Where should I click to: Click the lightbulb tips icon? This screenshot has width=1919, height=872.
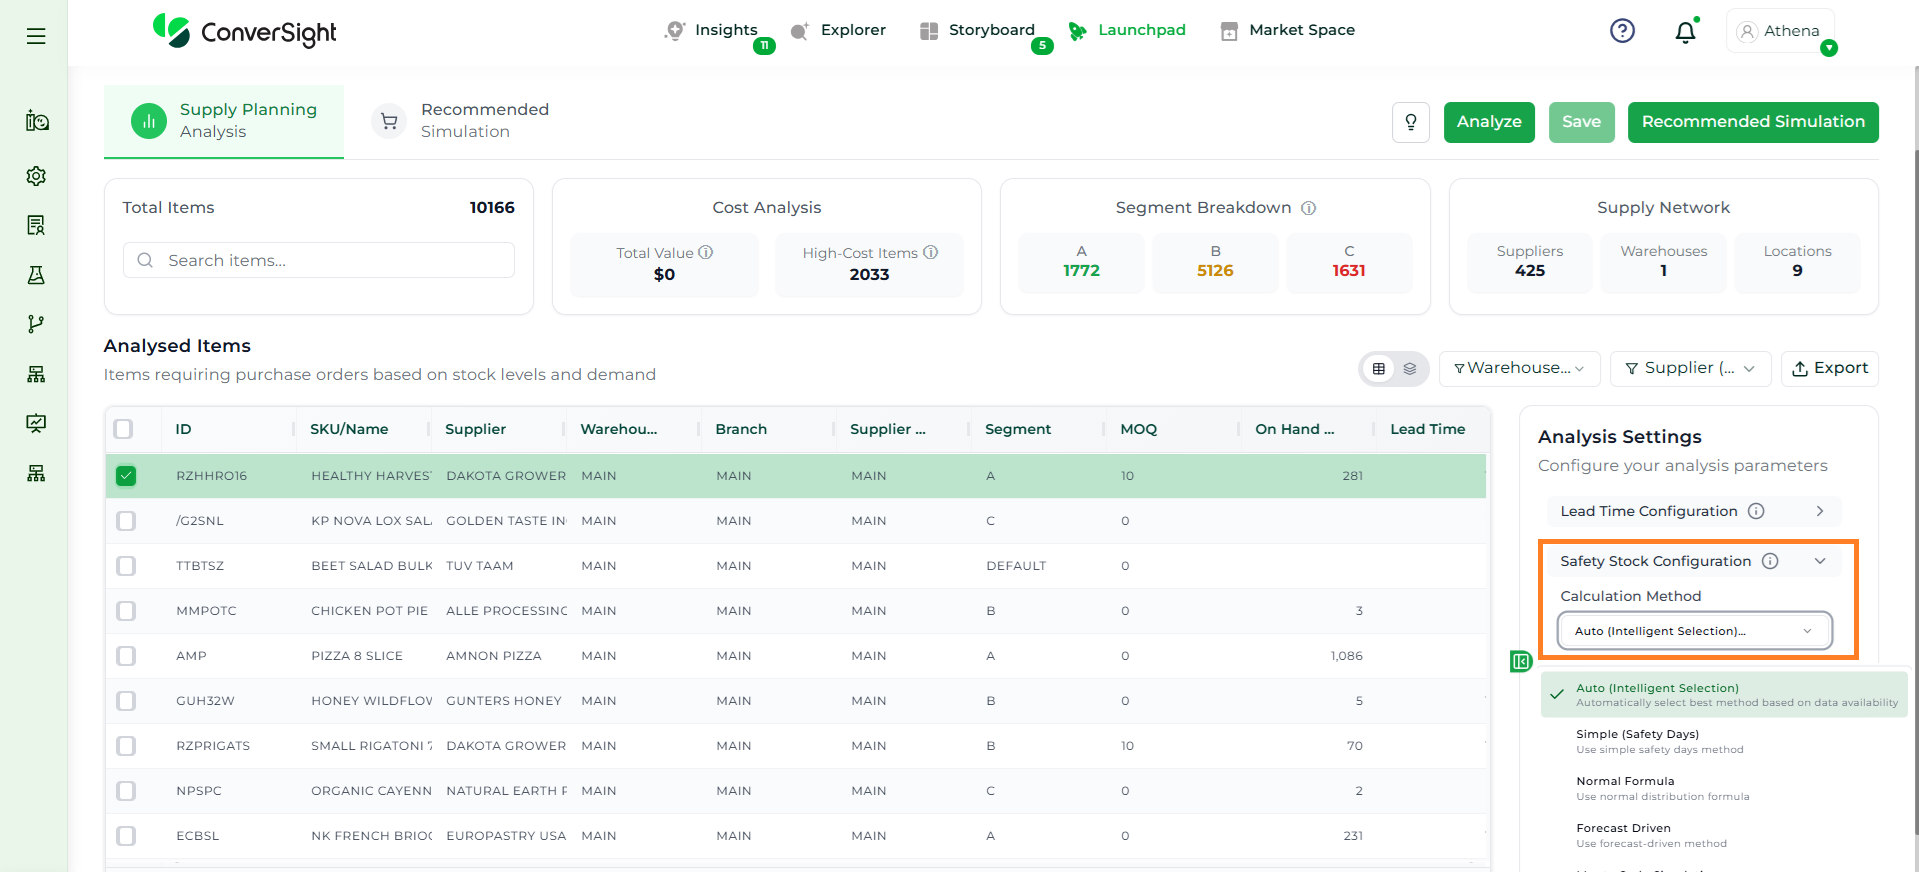(x=1410, y=122)
